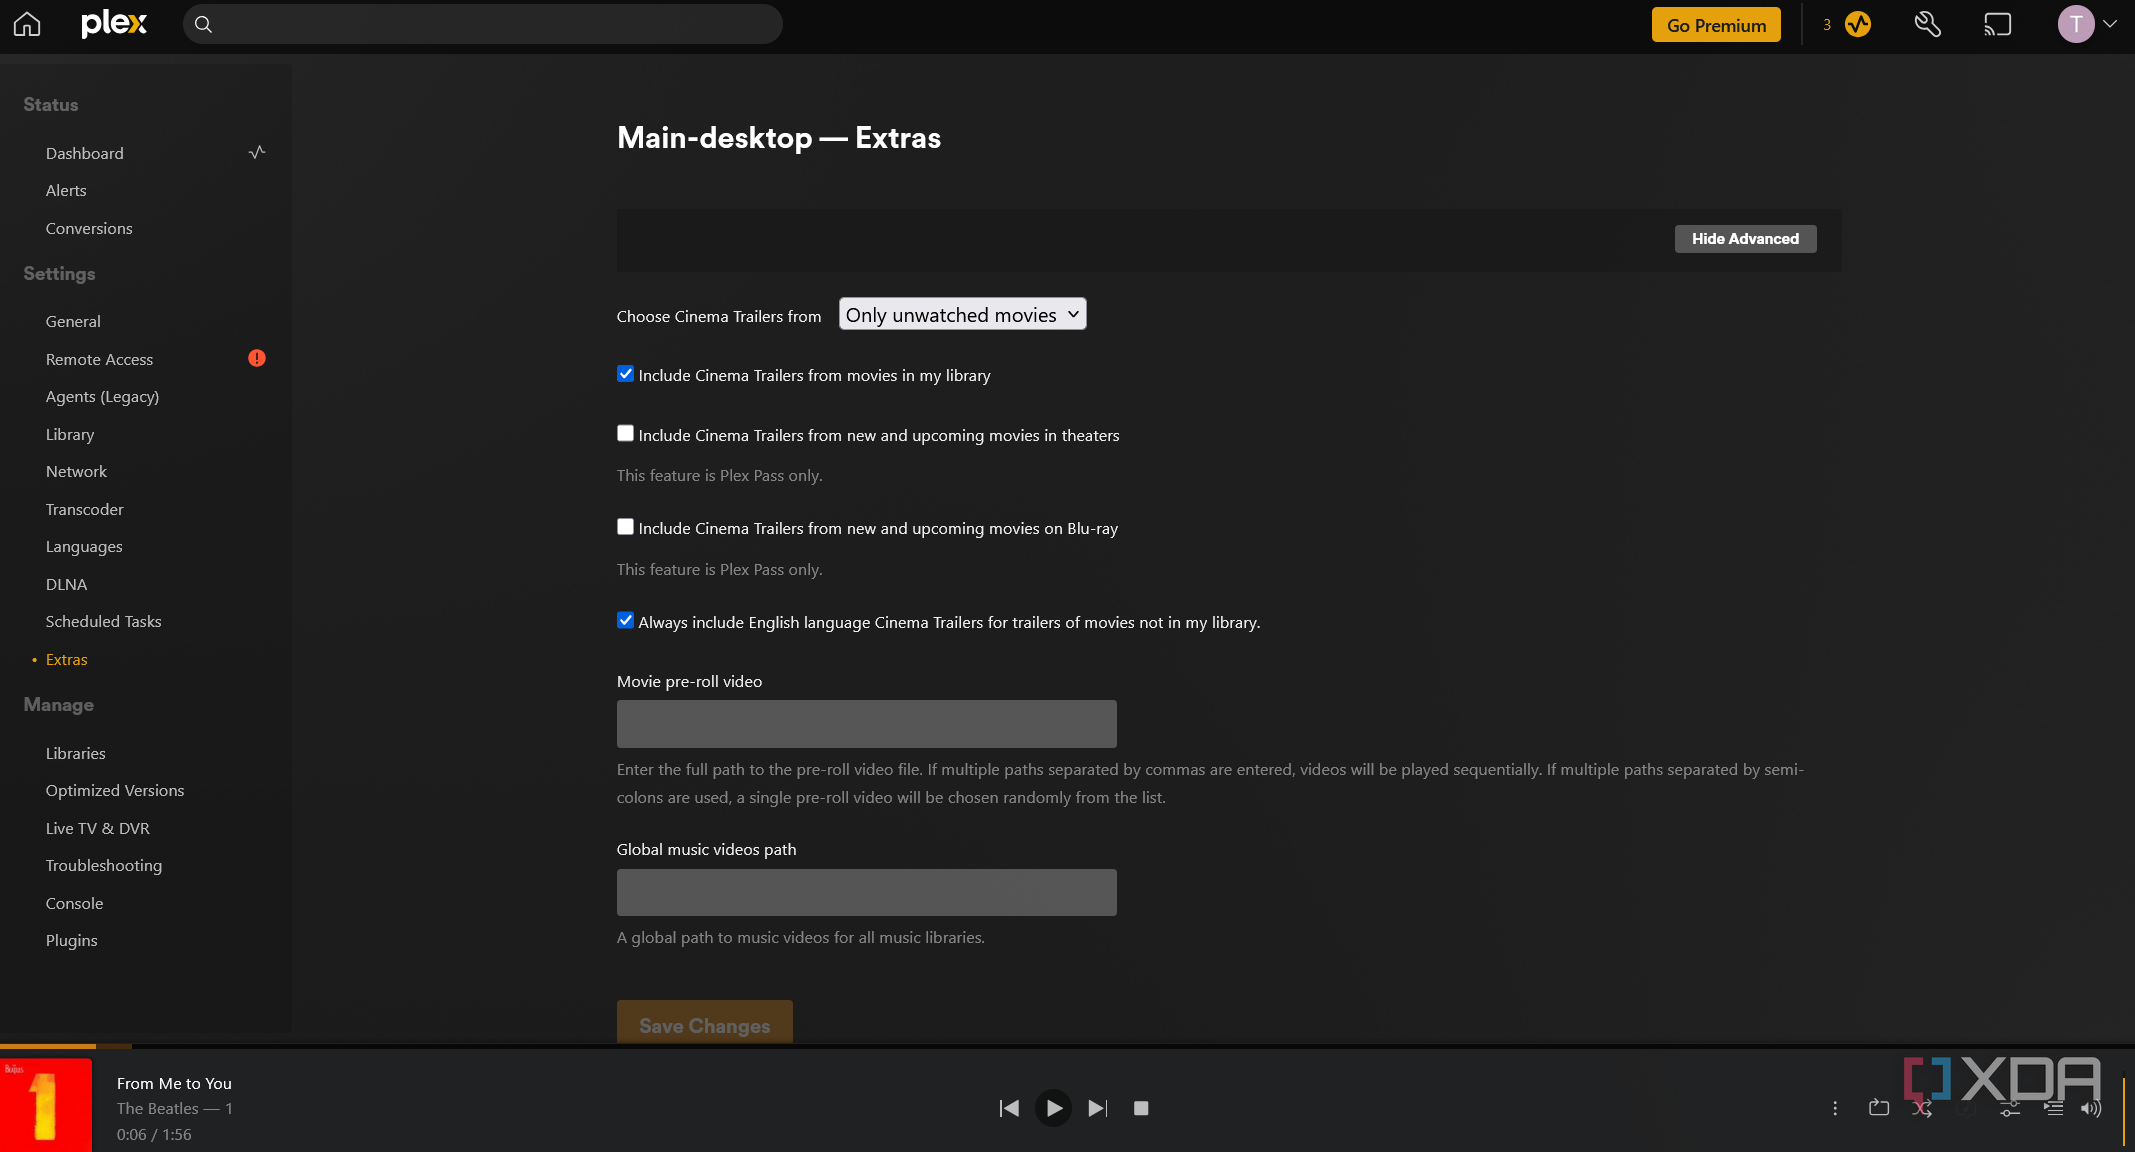Uncheck Always include English language Cinema Trailers

coord(625,620)
